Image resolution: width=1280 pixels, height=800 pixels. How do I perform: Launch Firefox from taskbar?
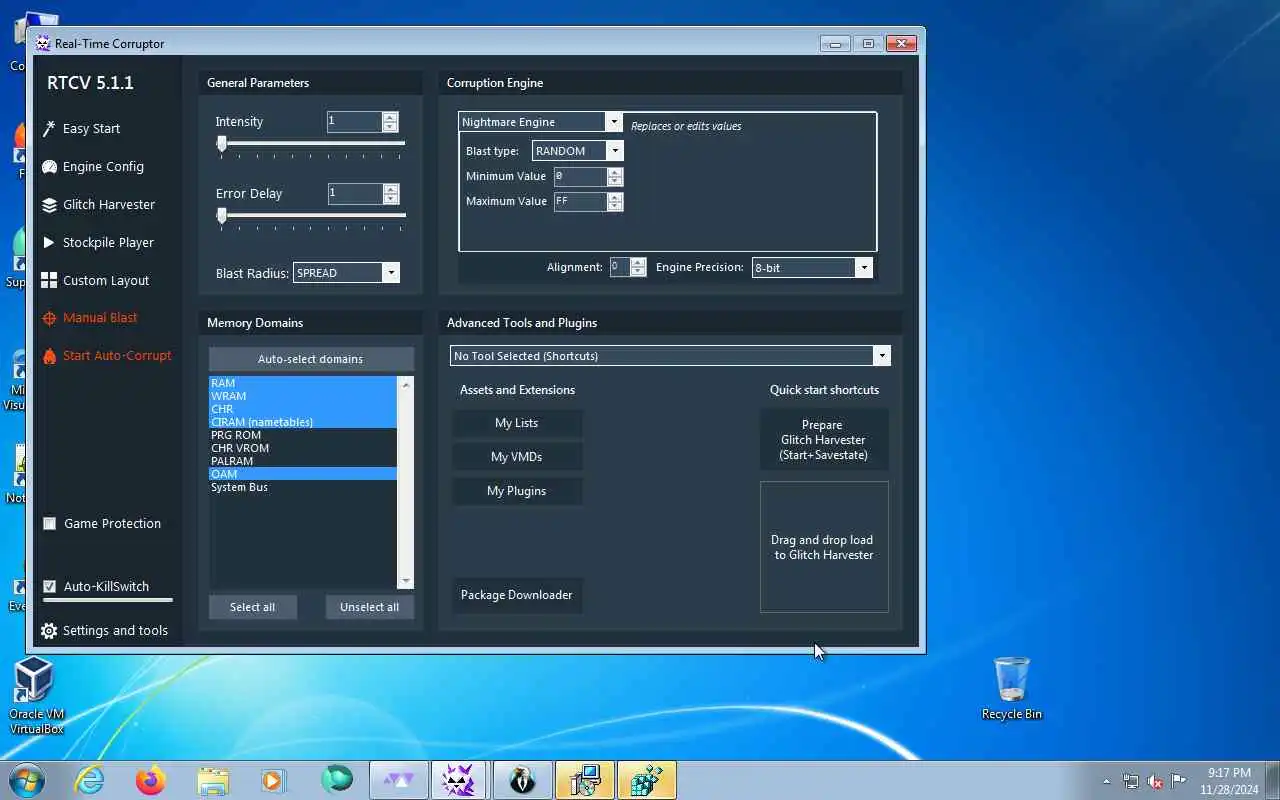coord(151,780)
